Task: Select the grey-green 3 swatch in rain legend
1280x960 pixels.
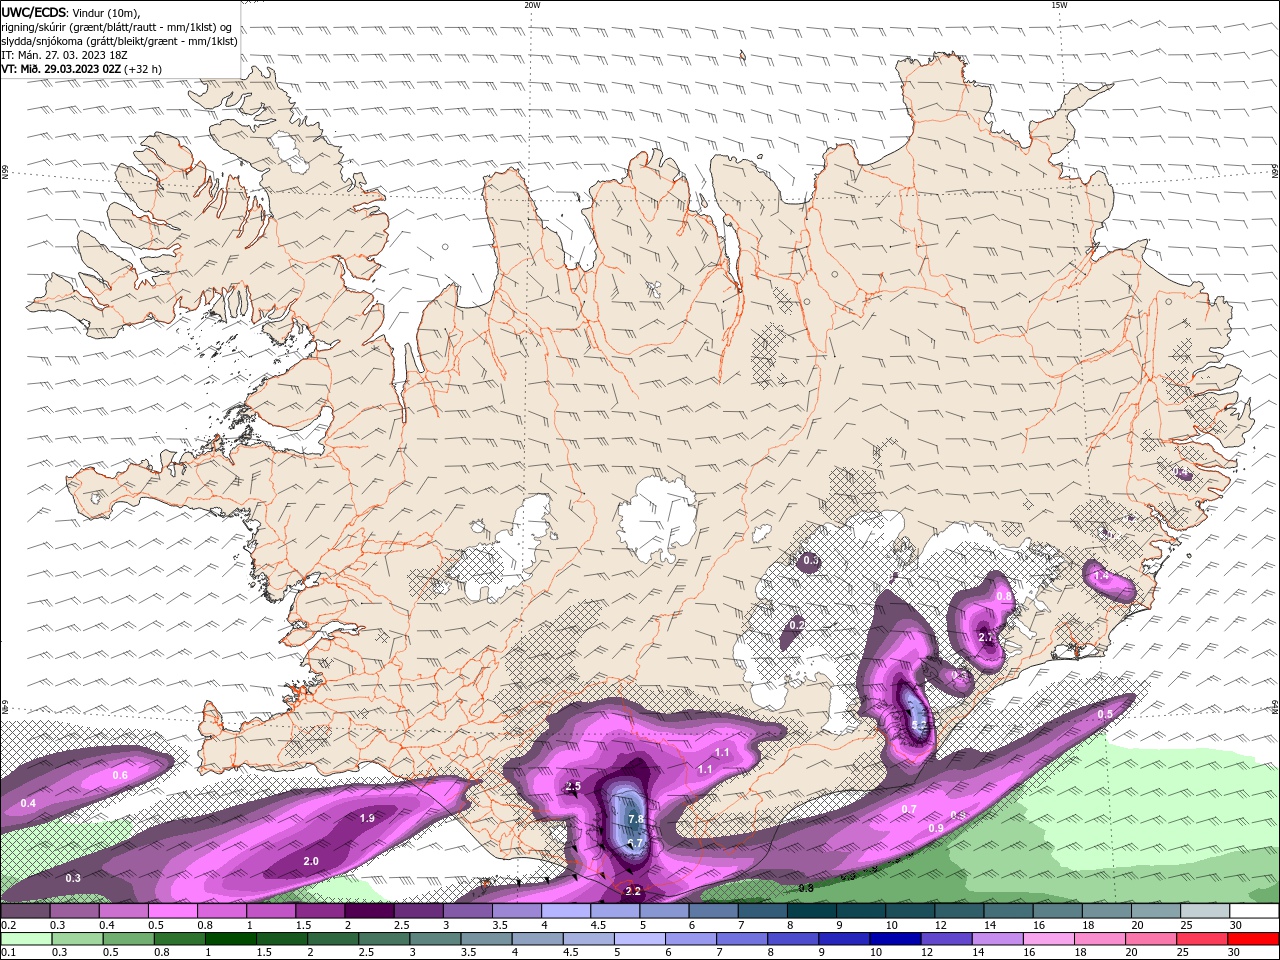Action: pyautogui.click(x=435, y=939)
